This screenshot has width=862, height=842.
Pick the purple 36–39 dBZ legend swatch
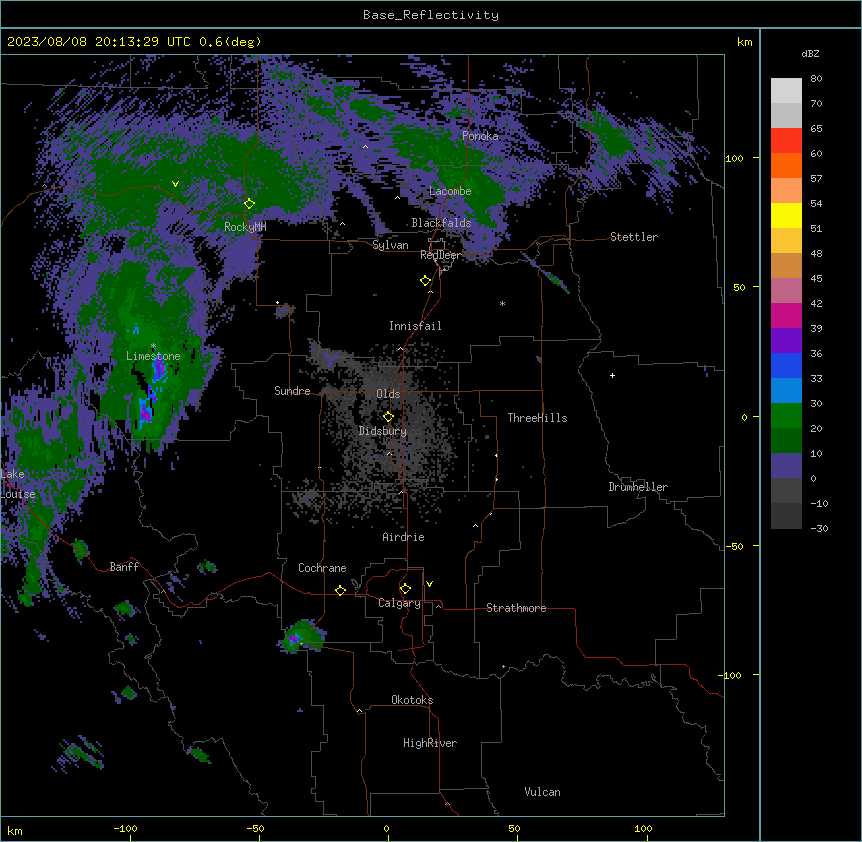pyautogui.click(x=786, y=341)
